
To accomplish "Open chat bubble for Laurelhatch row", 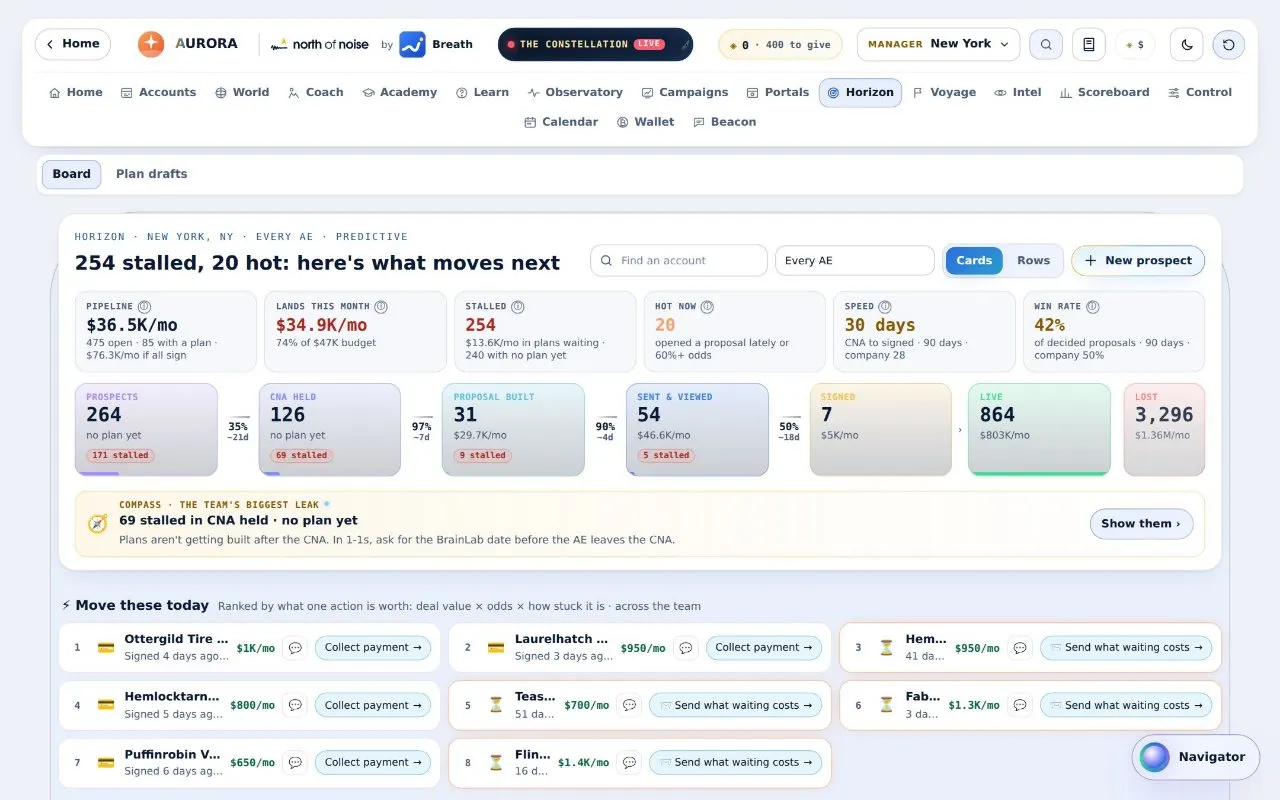I will [686, 648].
